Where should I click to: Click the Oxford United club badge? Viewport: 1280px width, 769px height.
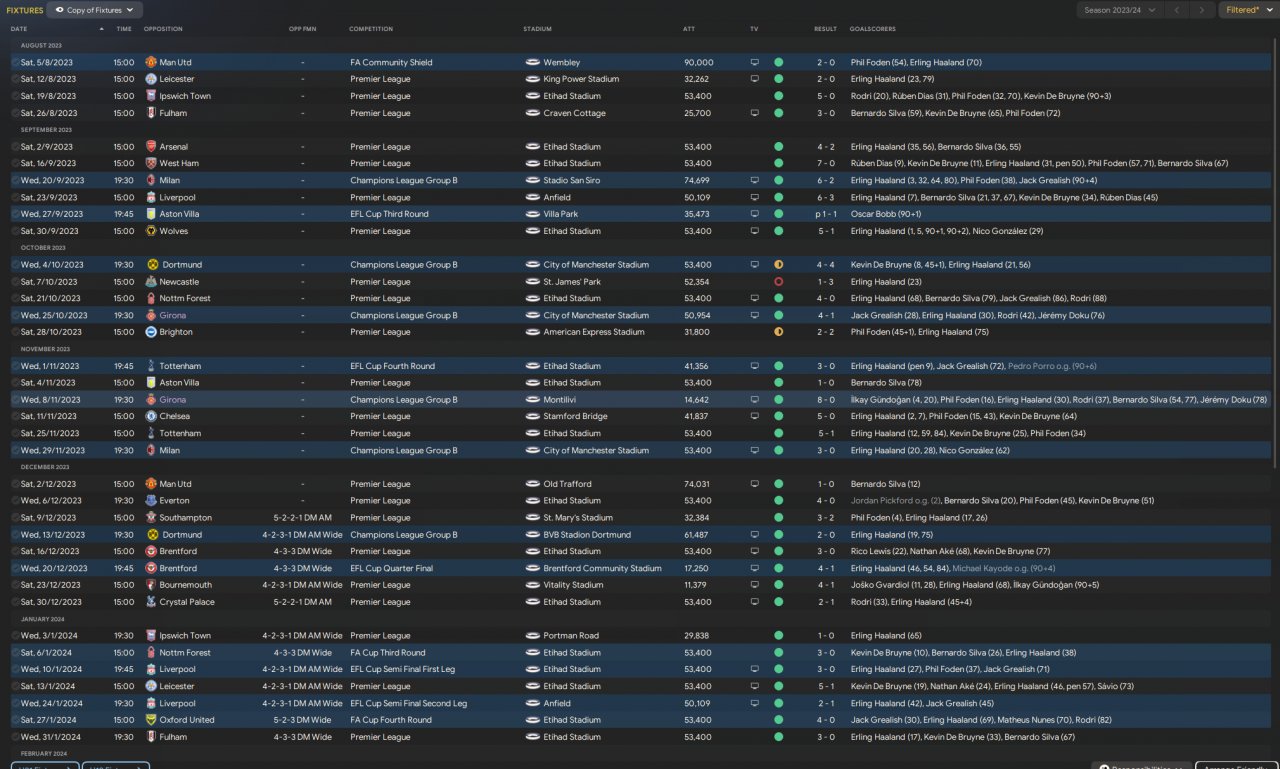click(151, 720)
